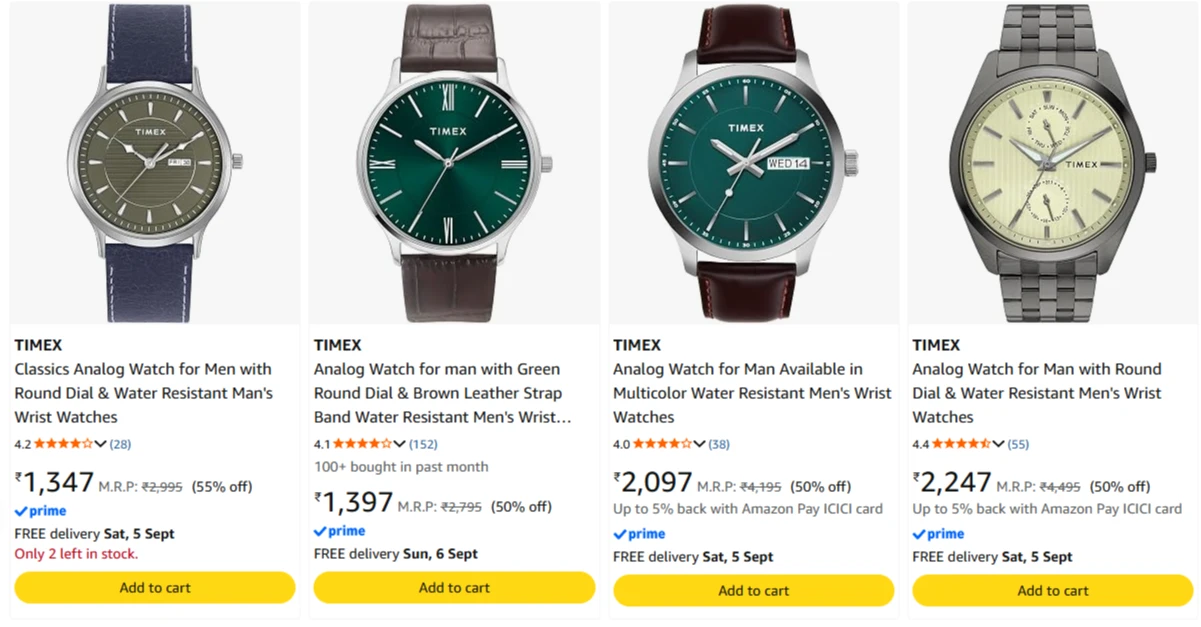Add the ₹1,397 Timex watch to cart
Image resolution: width=1201 pixels, height=627 pixels.
point(454,588)
